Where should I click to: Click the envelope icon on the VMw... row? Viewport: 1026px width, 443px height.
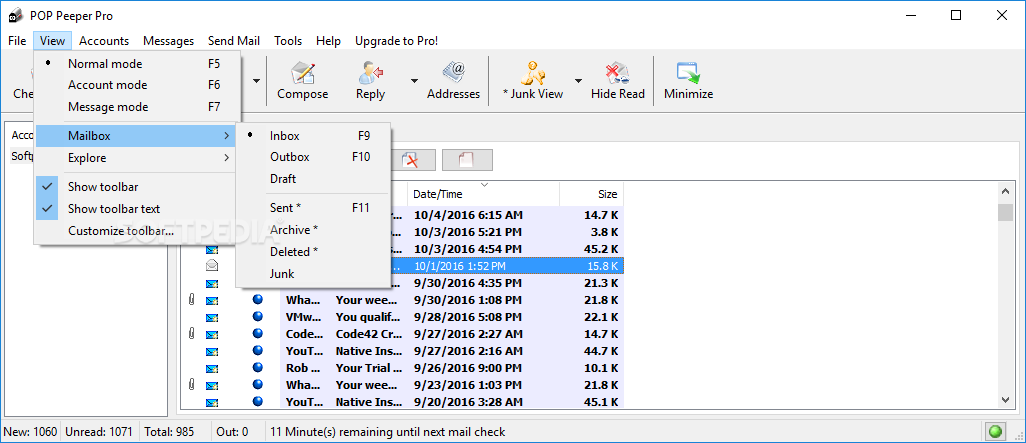click(x=211, y=317)
